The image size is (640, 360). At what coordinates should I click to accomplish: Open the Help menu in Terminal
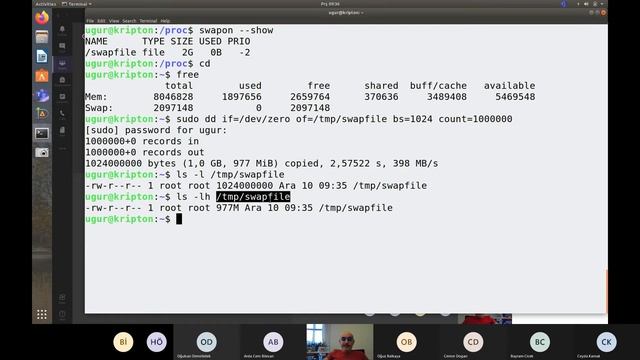tap(165, 21)
